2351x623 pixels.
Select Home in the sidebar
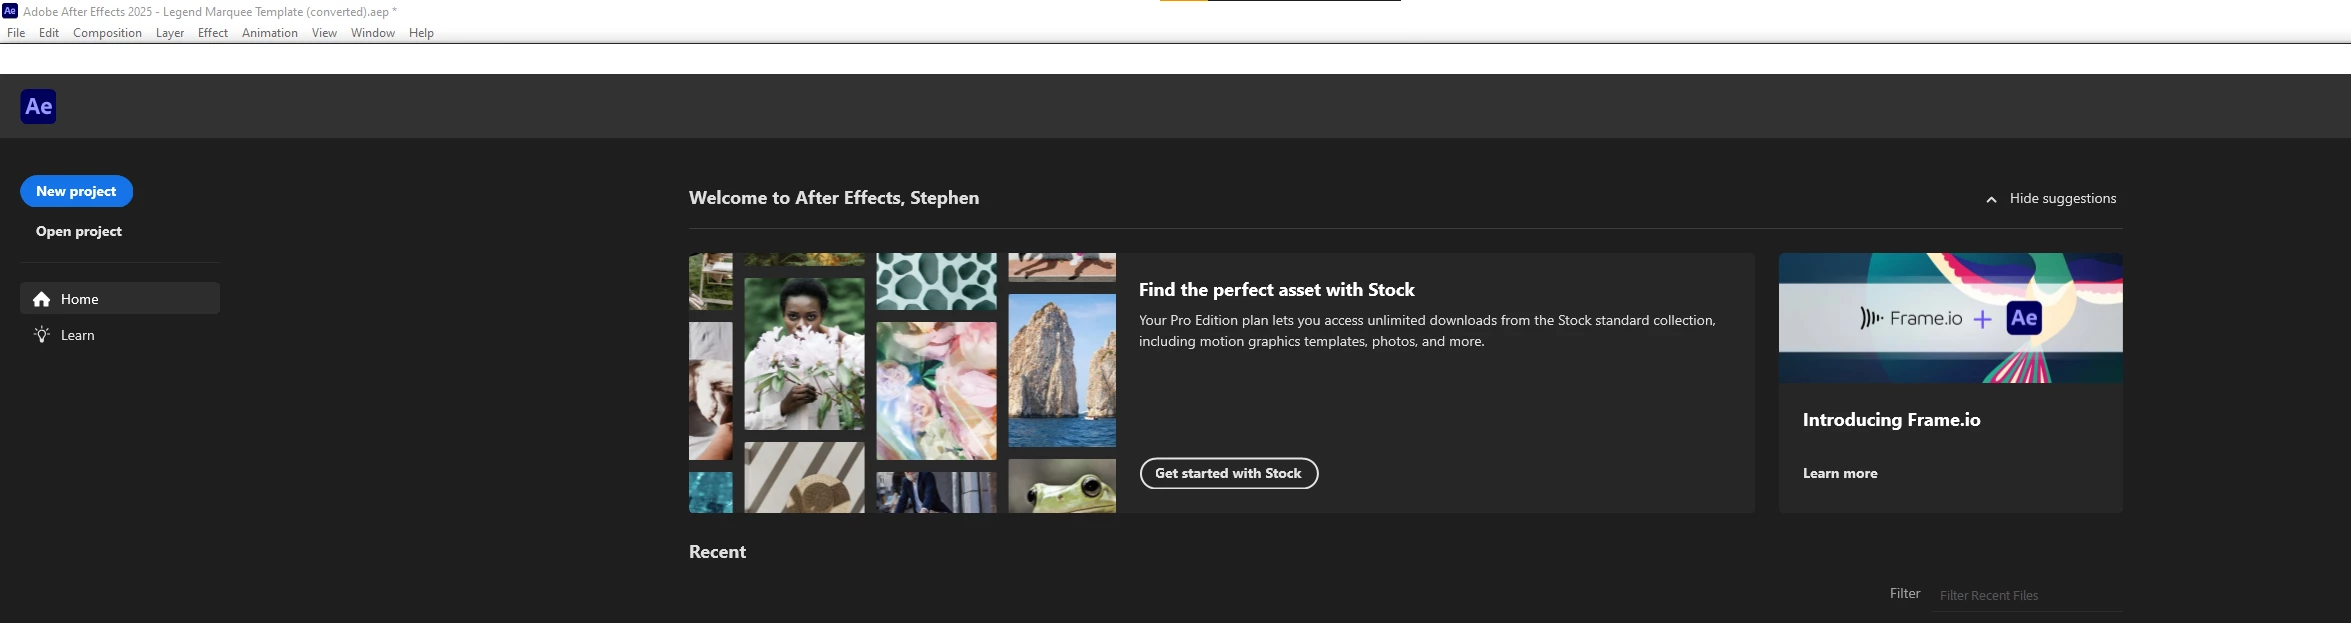click(120, 298)
